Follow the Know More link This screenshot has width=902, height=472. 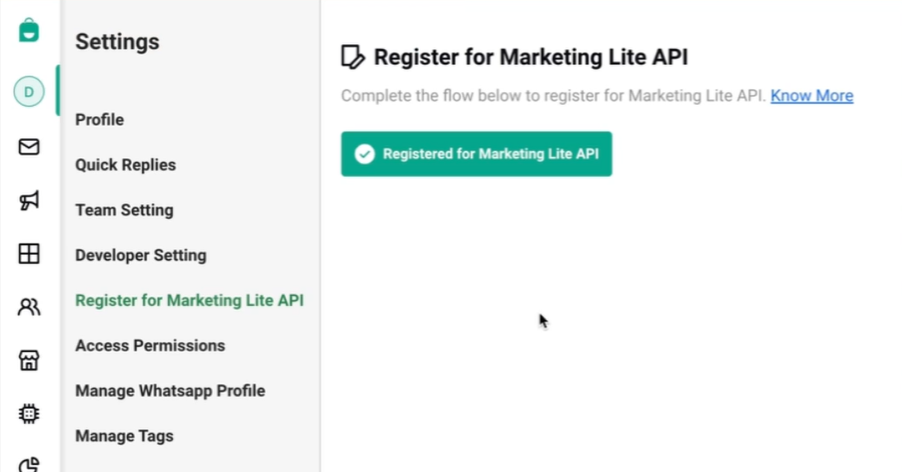point(812,95)
